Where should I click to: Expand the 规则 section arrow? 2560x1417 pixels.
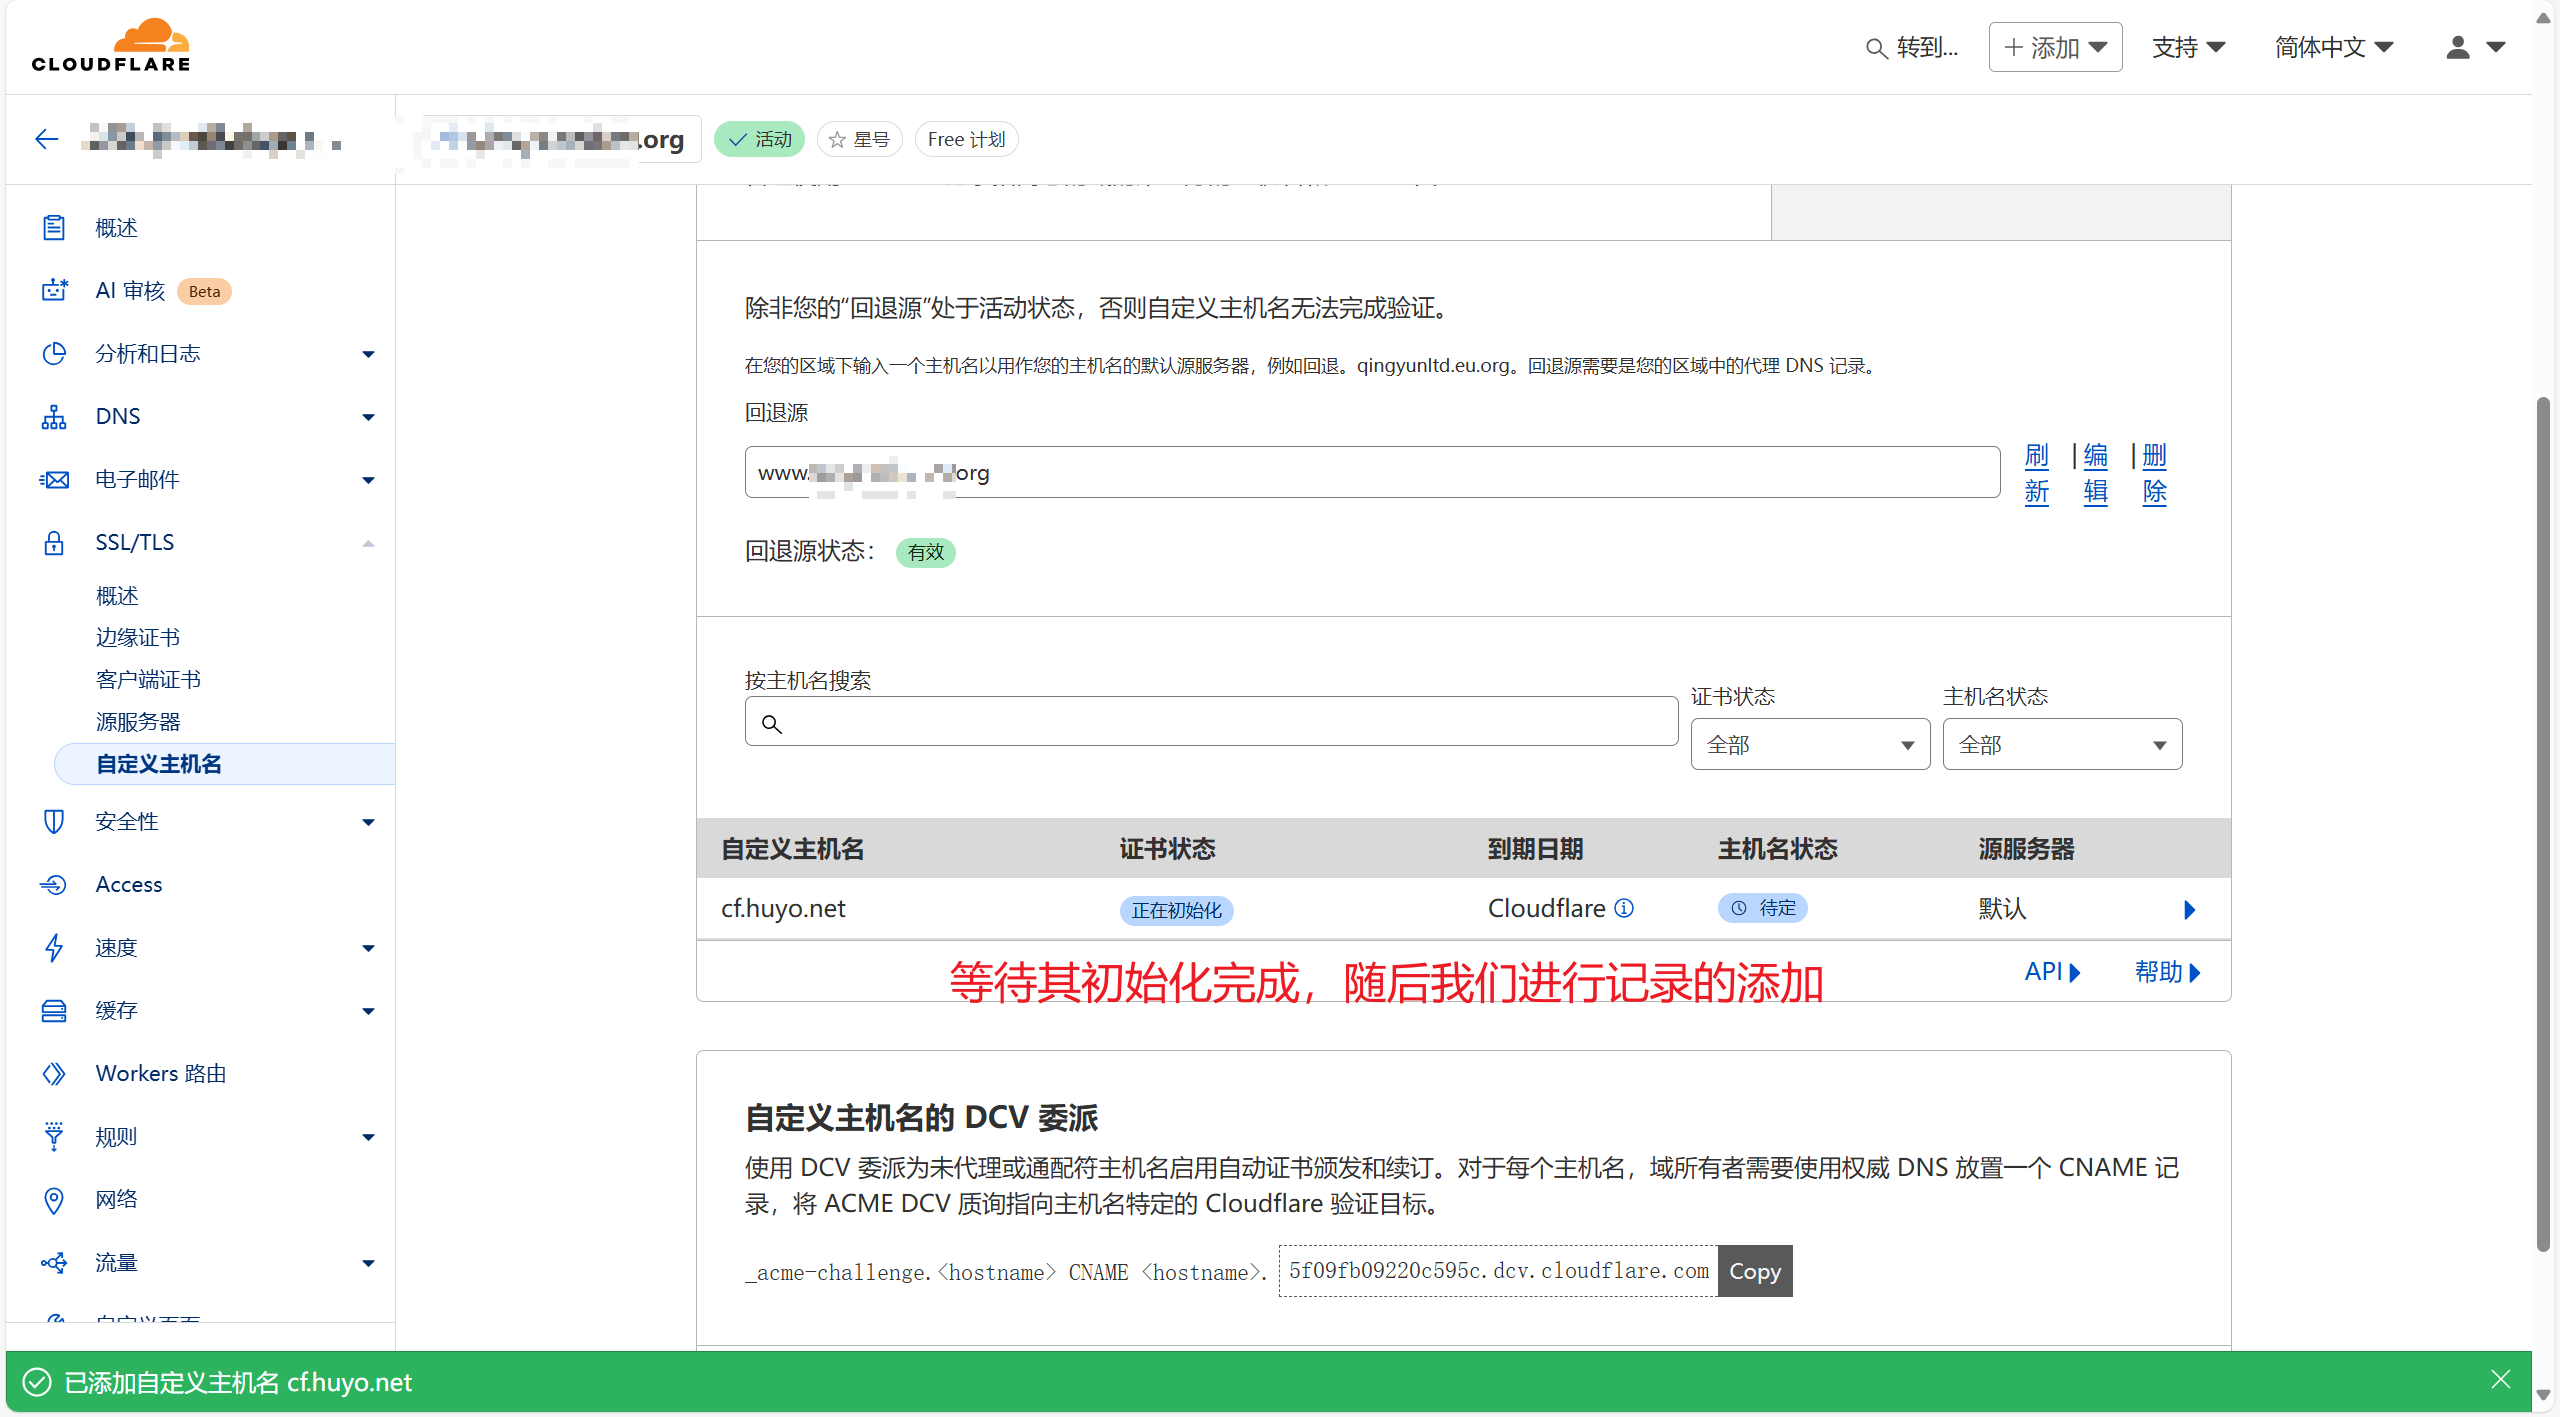pos(368,1138)
